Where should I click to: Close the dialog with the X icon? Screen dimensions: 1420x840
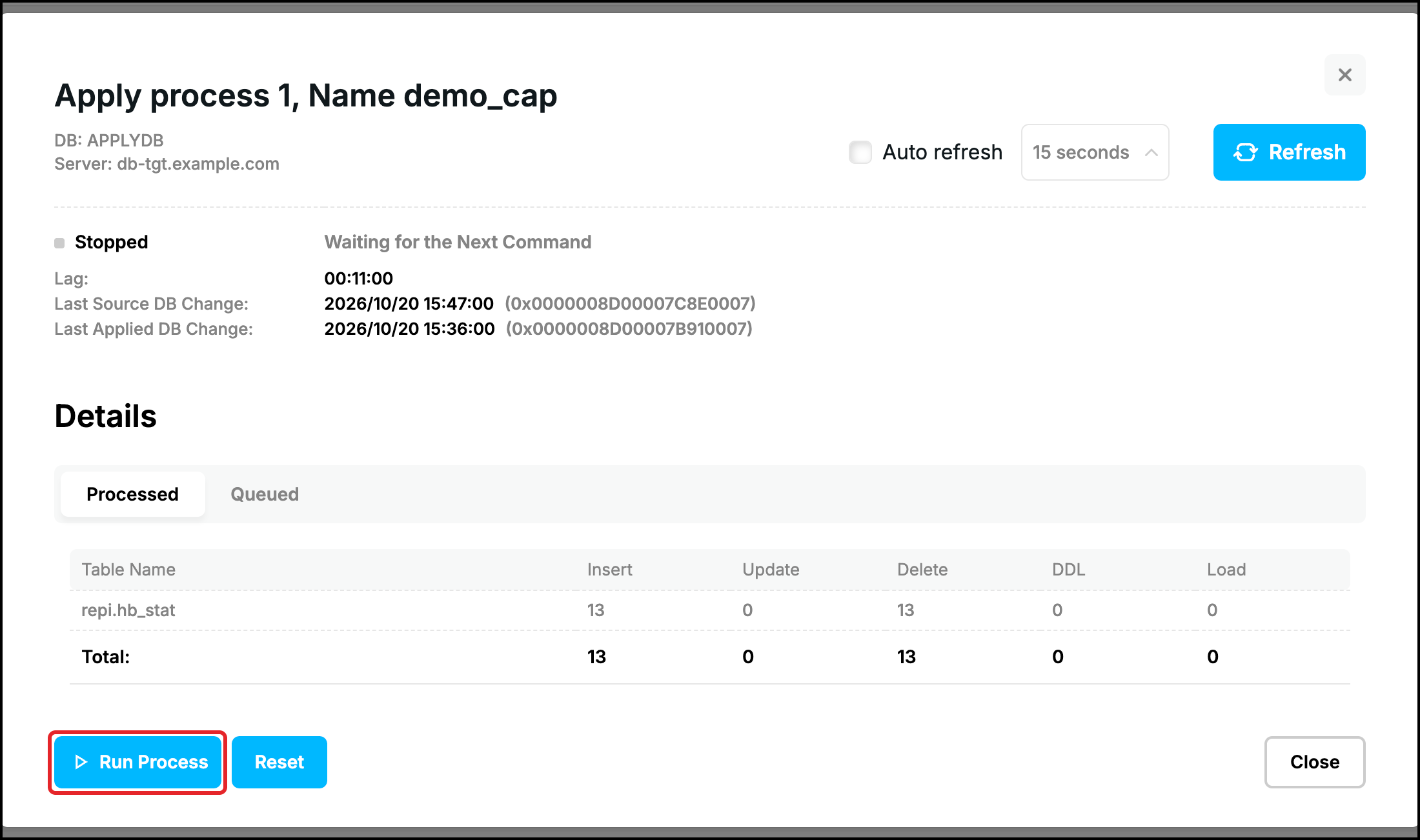pyautogui.click(x=1345, y=75)
